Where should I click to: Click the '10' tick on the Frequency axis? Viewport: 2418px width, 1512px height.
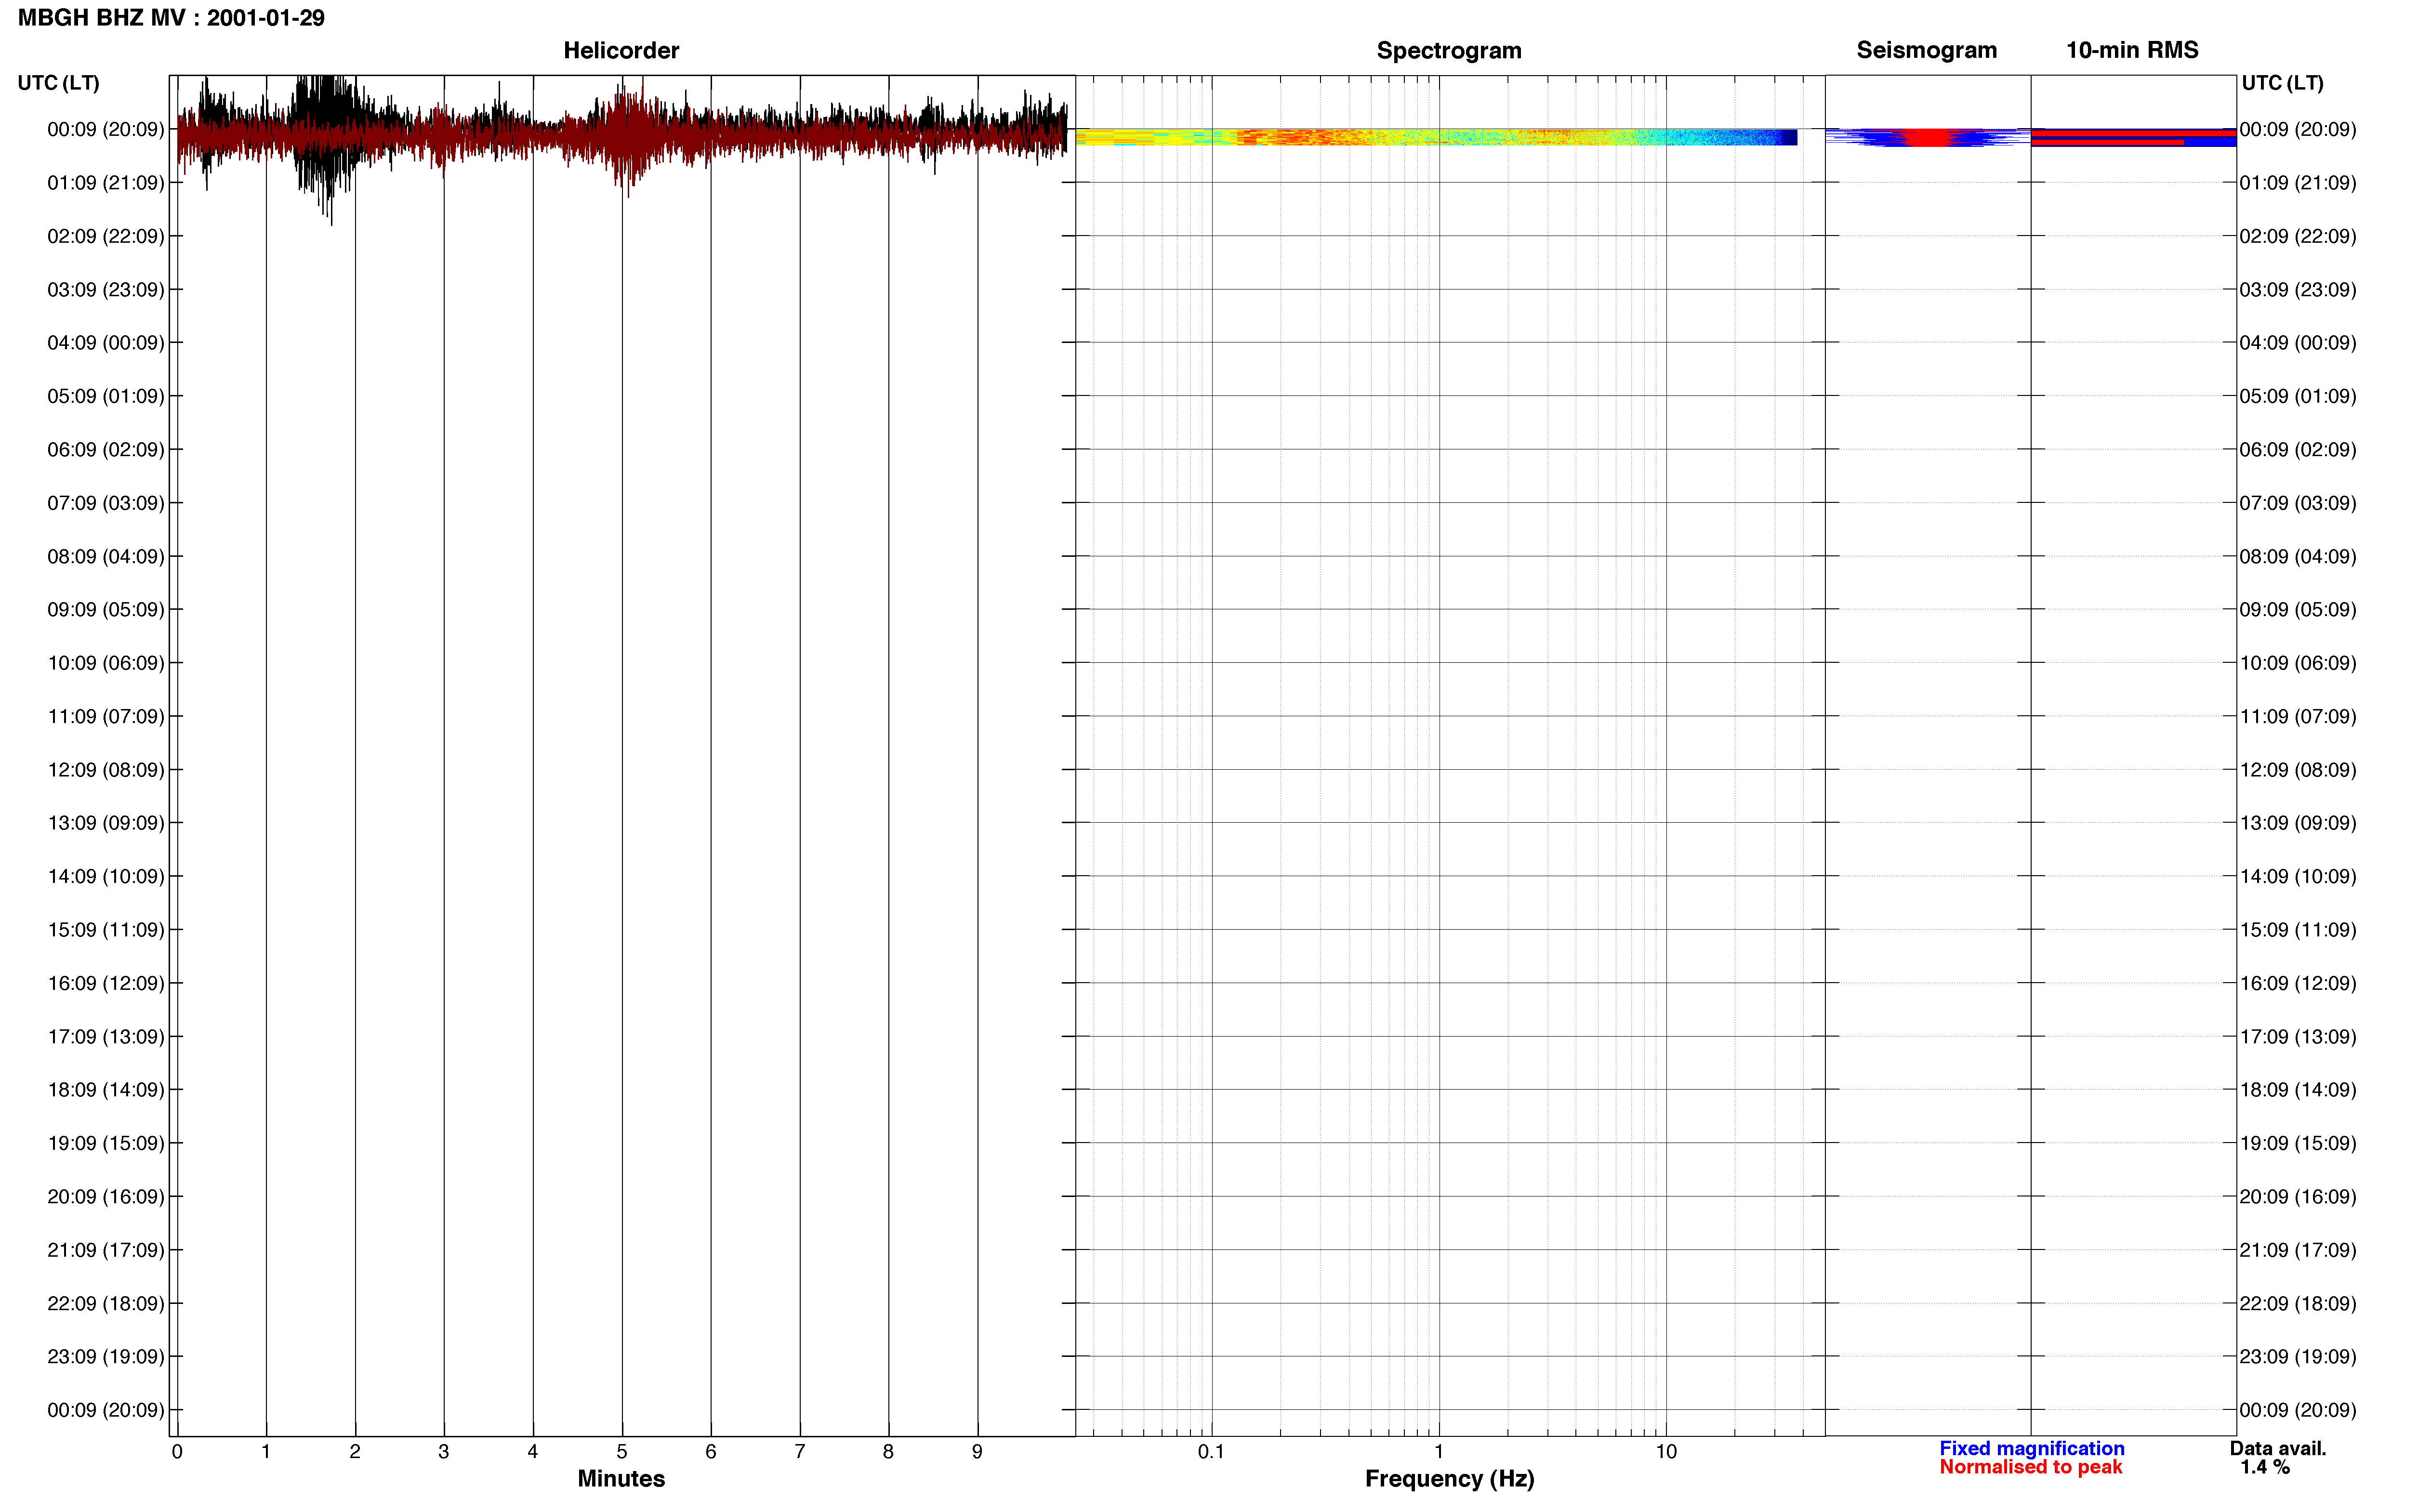1666,1452
